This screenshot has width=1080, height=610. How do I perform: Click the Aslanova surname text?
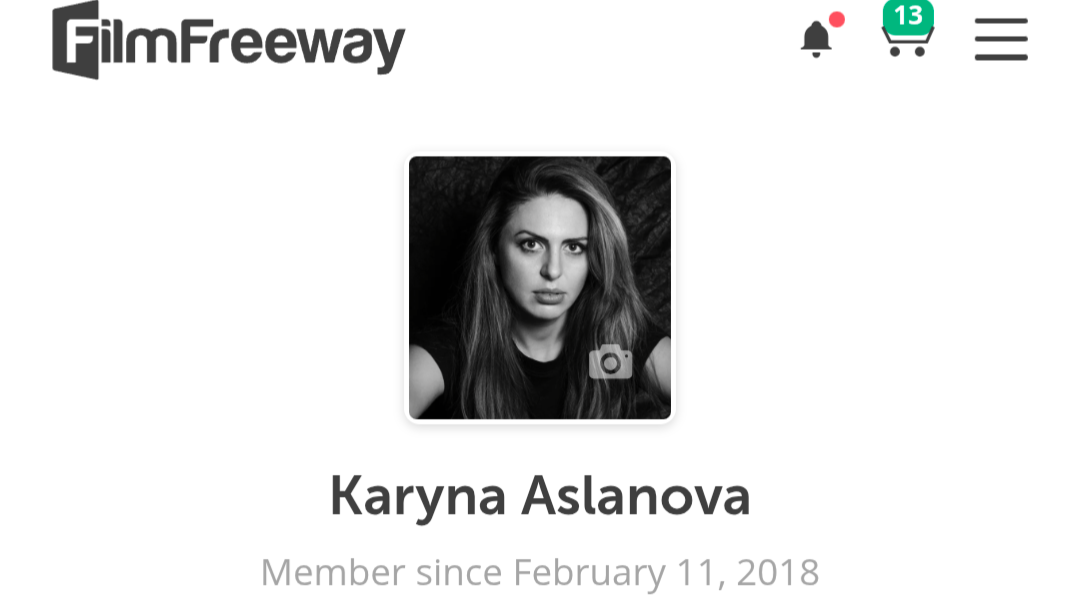click(636, 496)
